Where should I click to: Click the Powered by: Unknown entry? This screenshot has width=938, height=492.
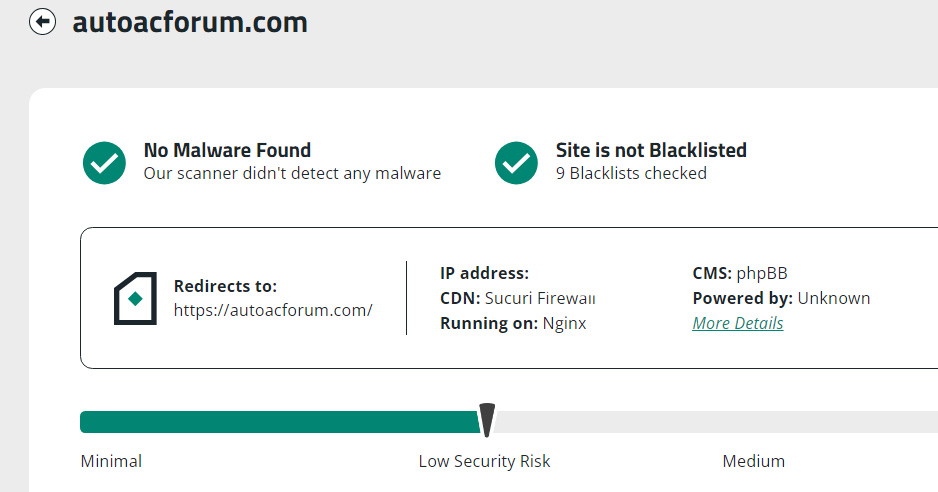pos(781,298)
